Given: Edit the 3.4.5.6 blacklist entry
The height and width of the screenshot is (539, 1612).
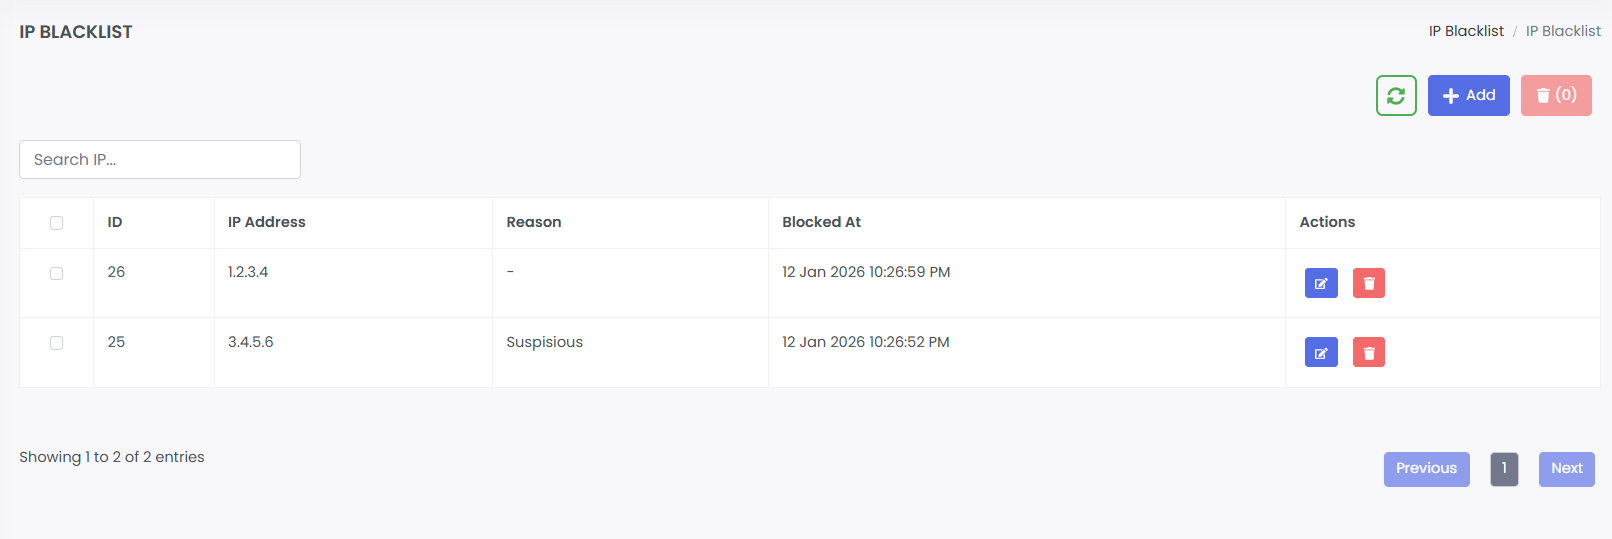Looking at the screenshot, I should (x=1321, y=352).
